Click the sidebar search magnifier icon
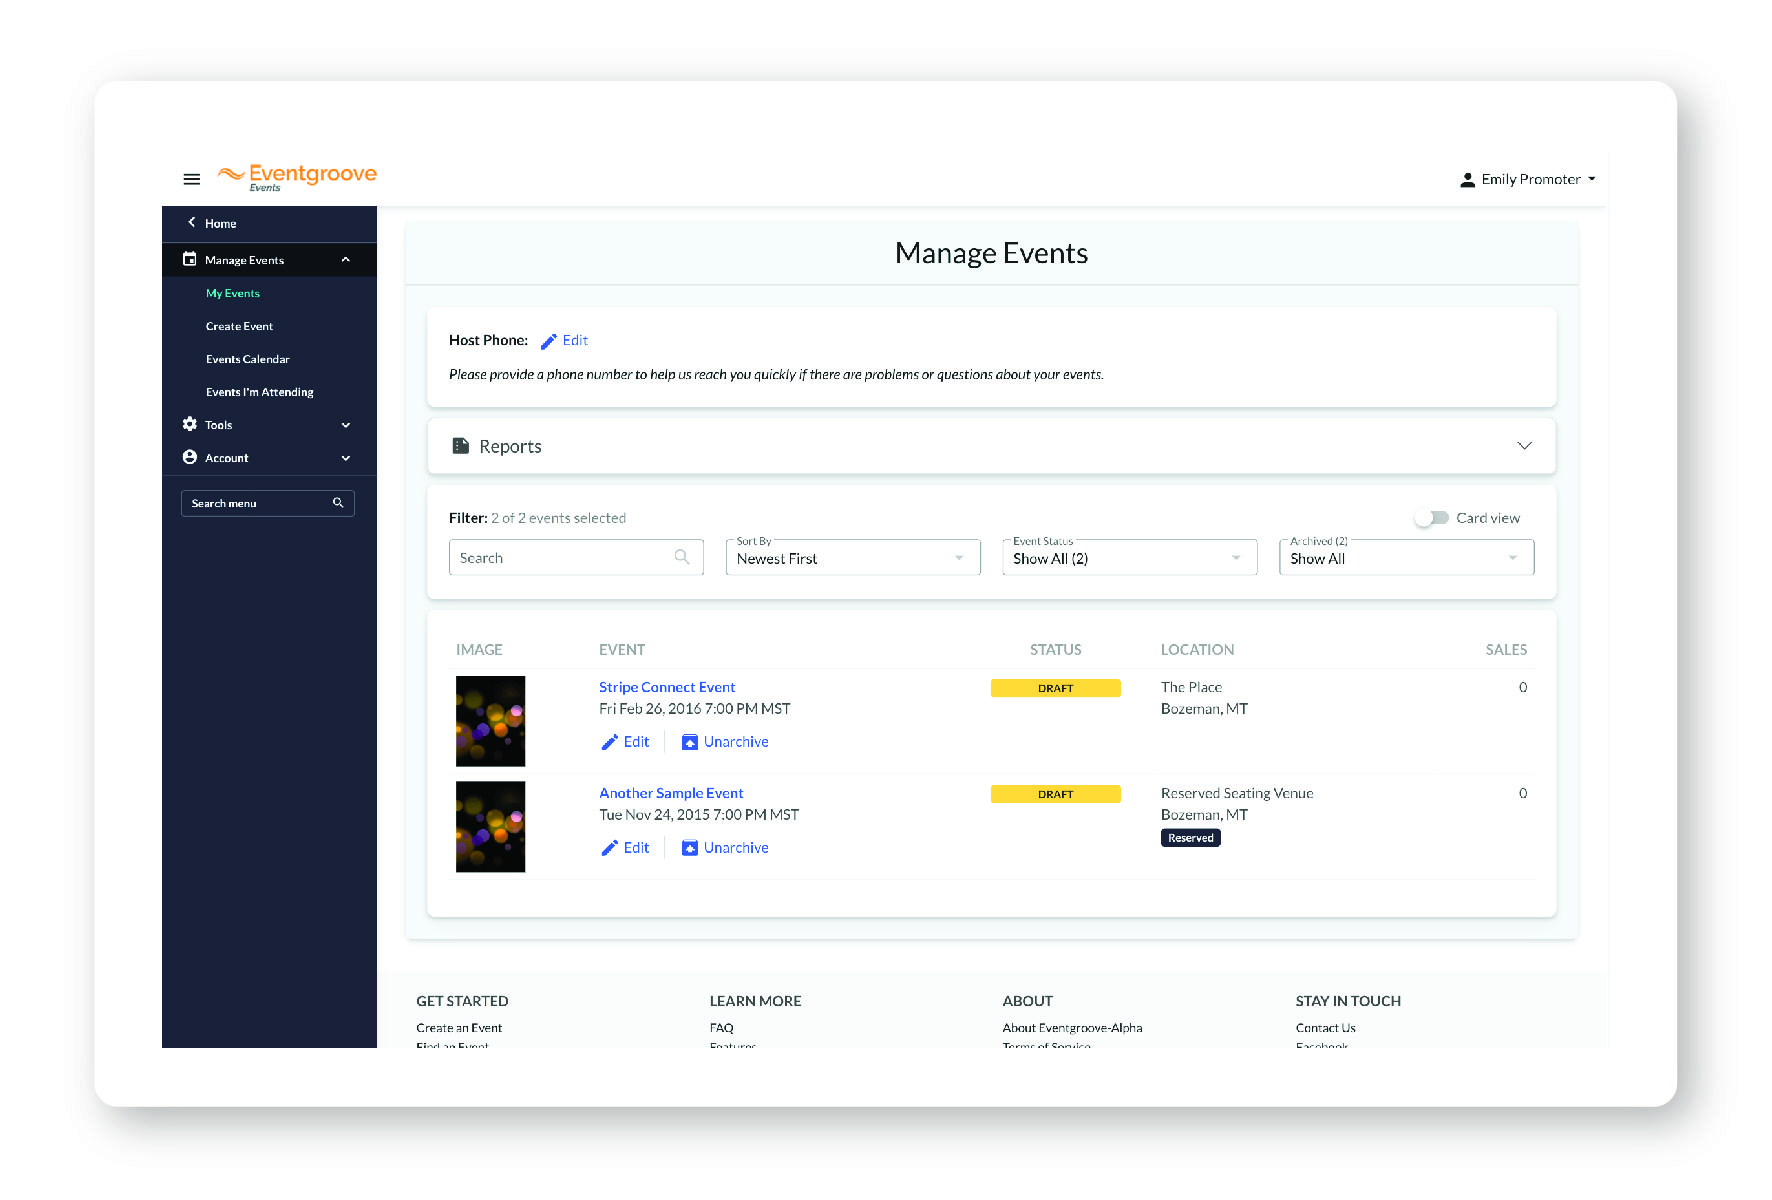Image resolution: width=1772 pixels, height=1200 pixels. click(x=338, y=503)
